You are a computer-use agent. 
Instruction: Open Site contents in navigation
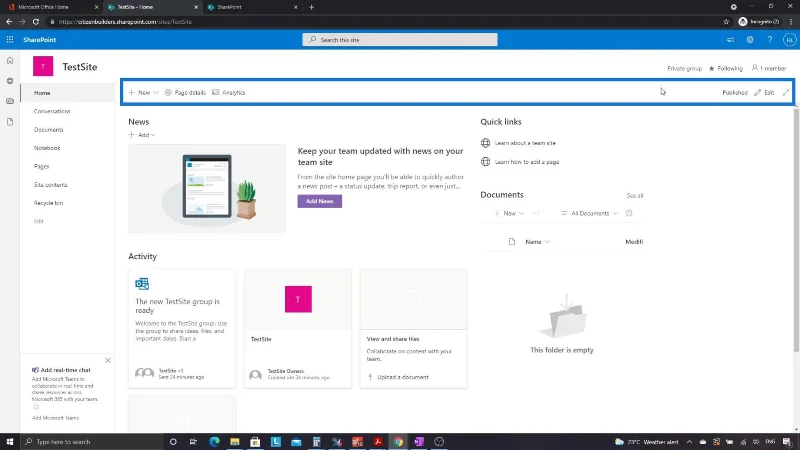pyautogui.click(x=51, y=185)
